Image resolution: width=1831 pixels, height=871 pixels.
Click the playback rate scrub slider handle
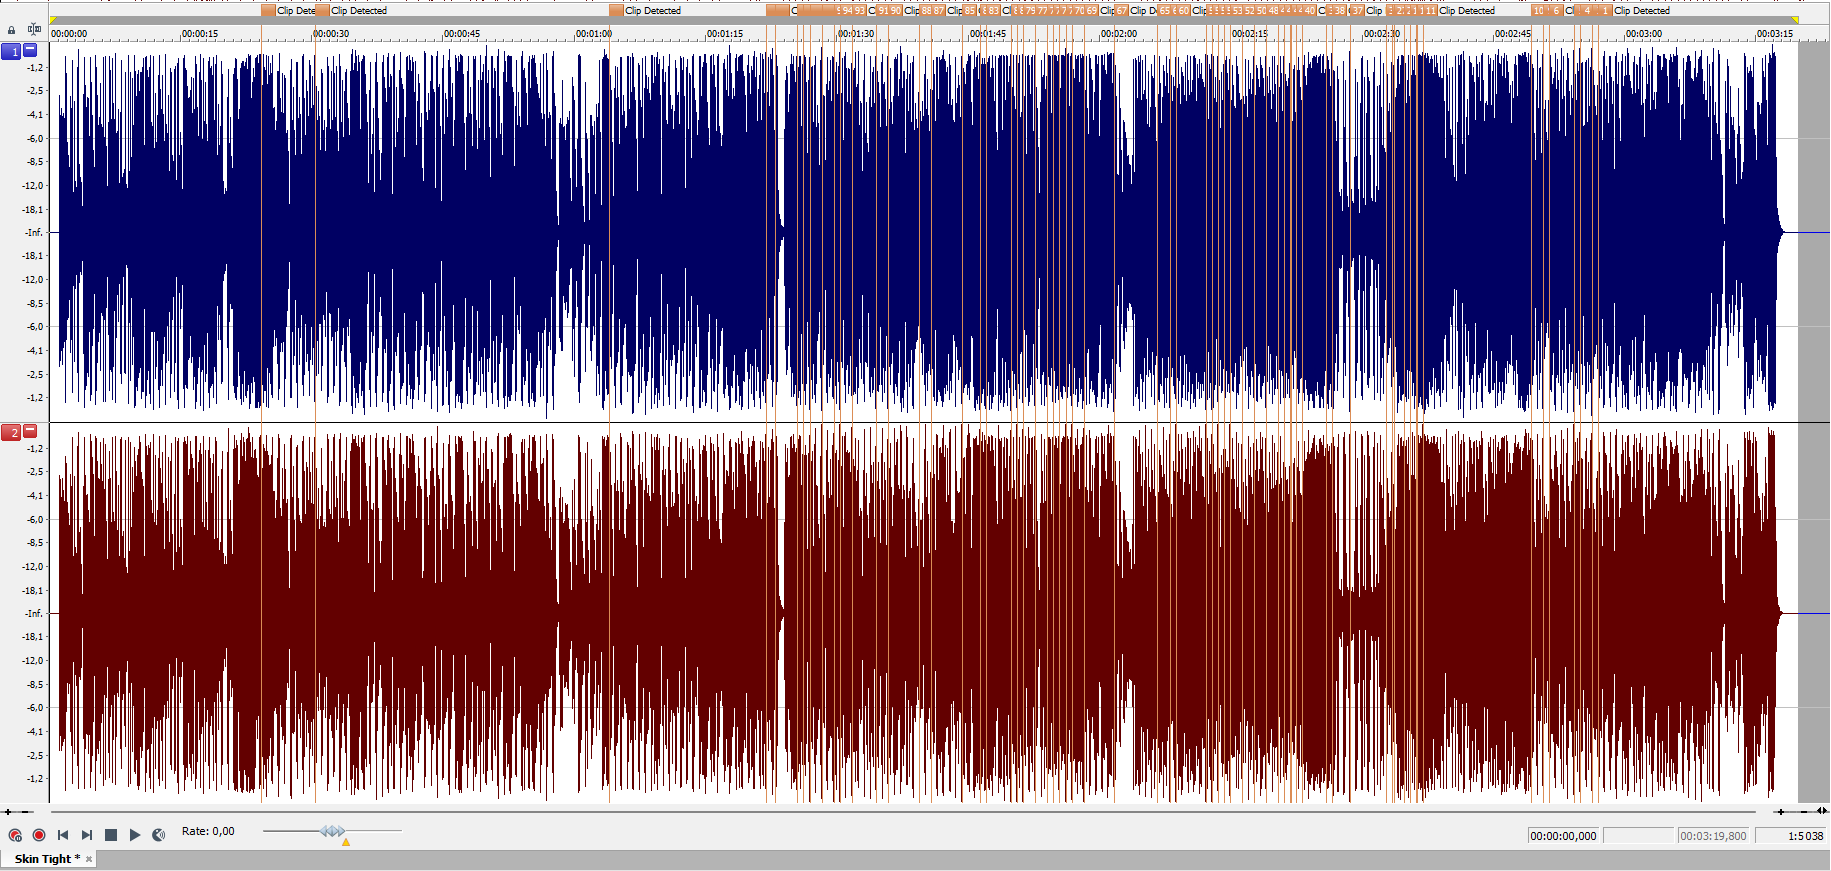pos(333,831)
